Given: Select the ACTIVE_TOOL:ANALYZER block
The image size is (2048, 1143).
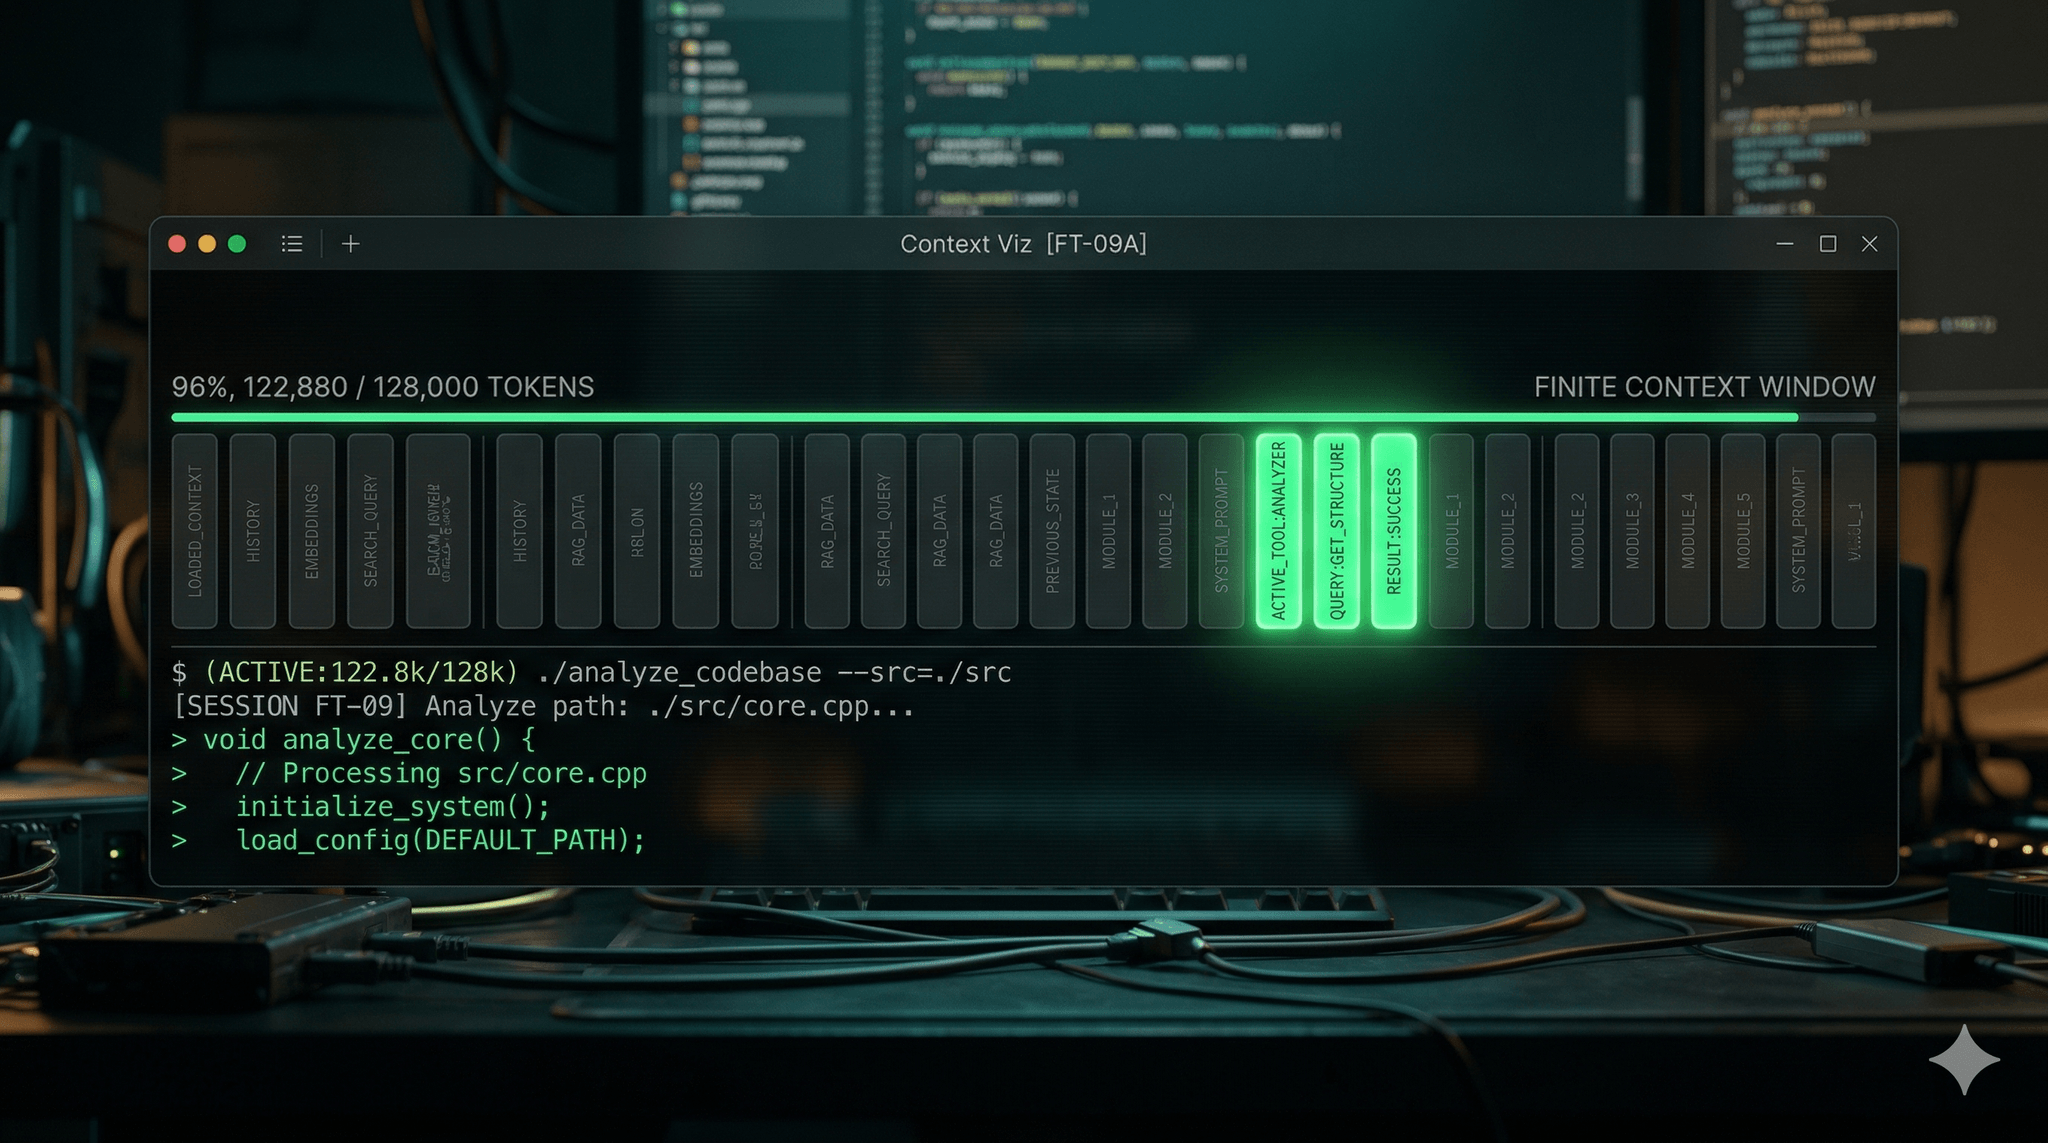Looking at the screenshot, I should coord(1278,531).
